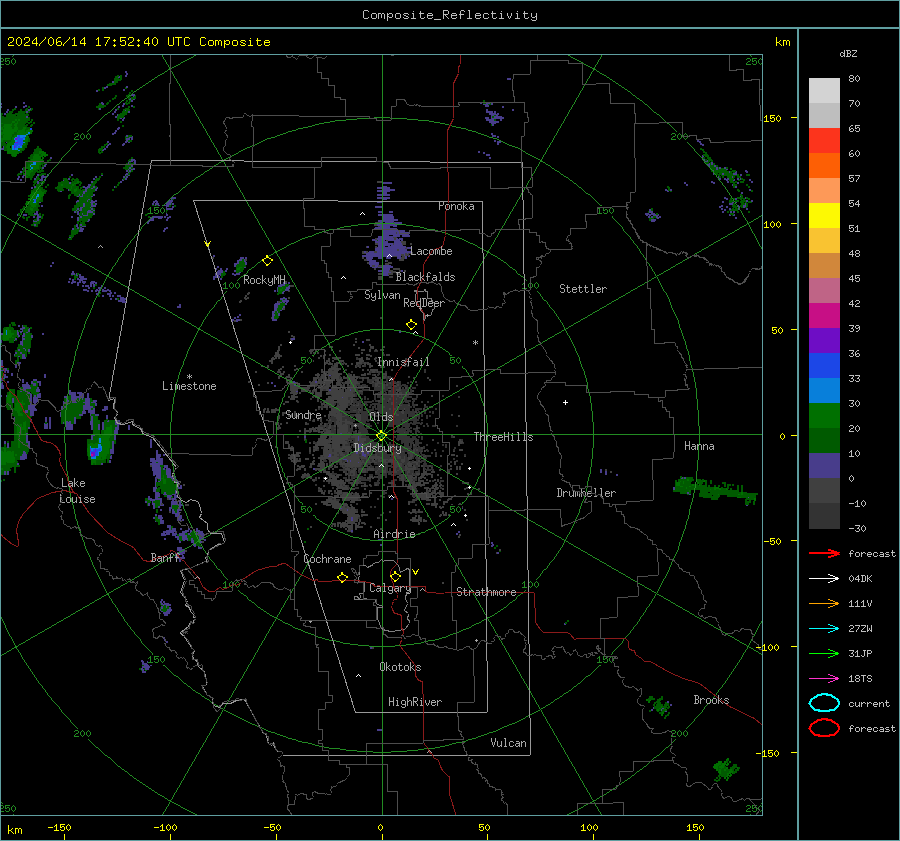This screenshot has width=900, height=841.
Task: Pick the light blue 30-33 dBZ swatch
Action: coord(824,391)
